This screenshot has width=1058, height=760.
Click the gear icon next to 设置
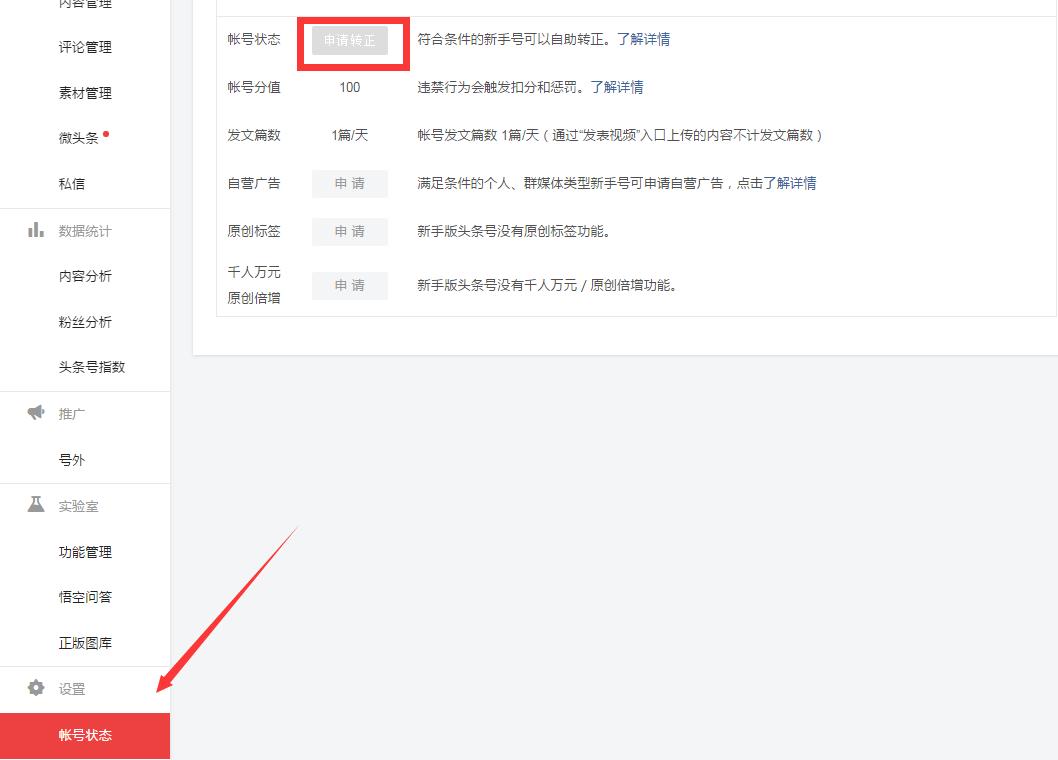[35, 689]
